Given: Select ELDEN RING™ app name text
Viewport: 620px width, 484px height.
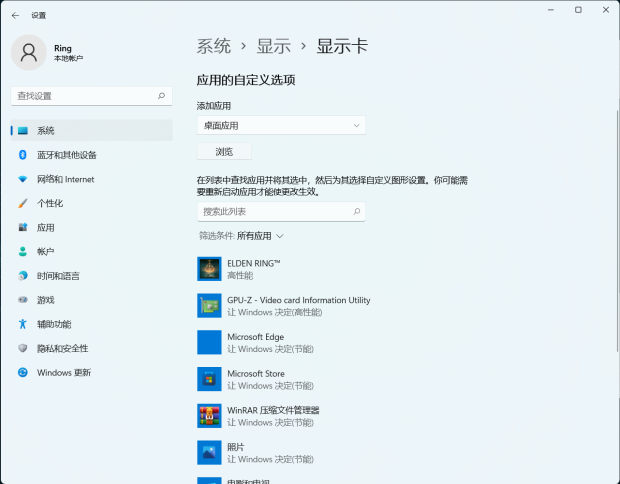Looking at the screenshot, I should [253, 263].
